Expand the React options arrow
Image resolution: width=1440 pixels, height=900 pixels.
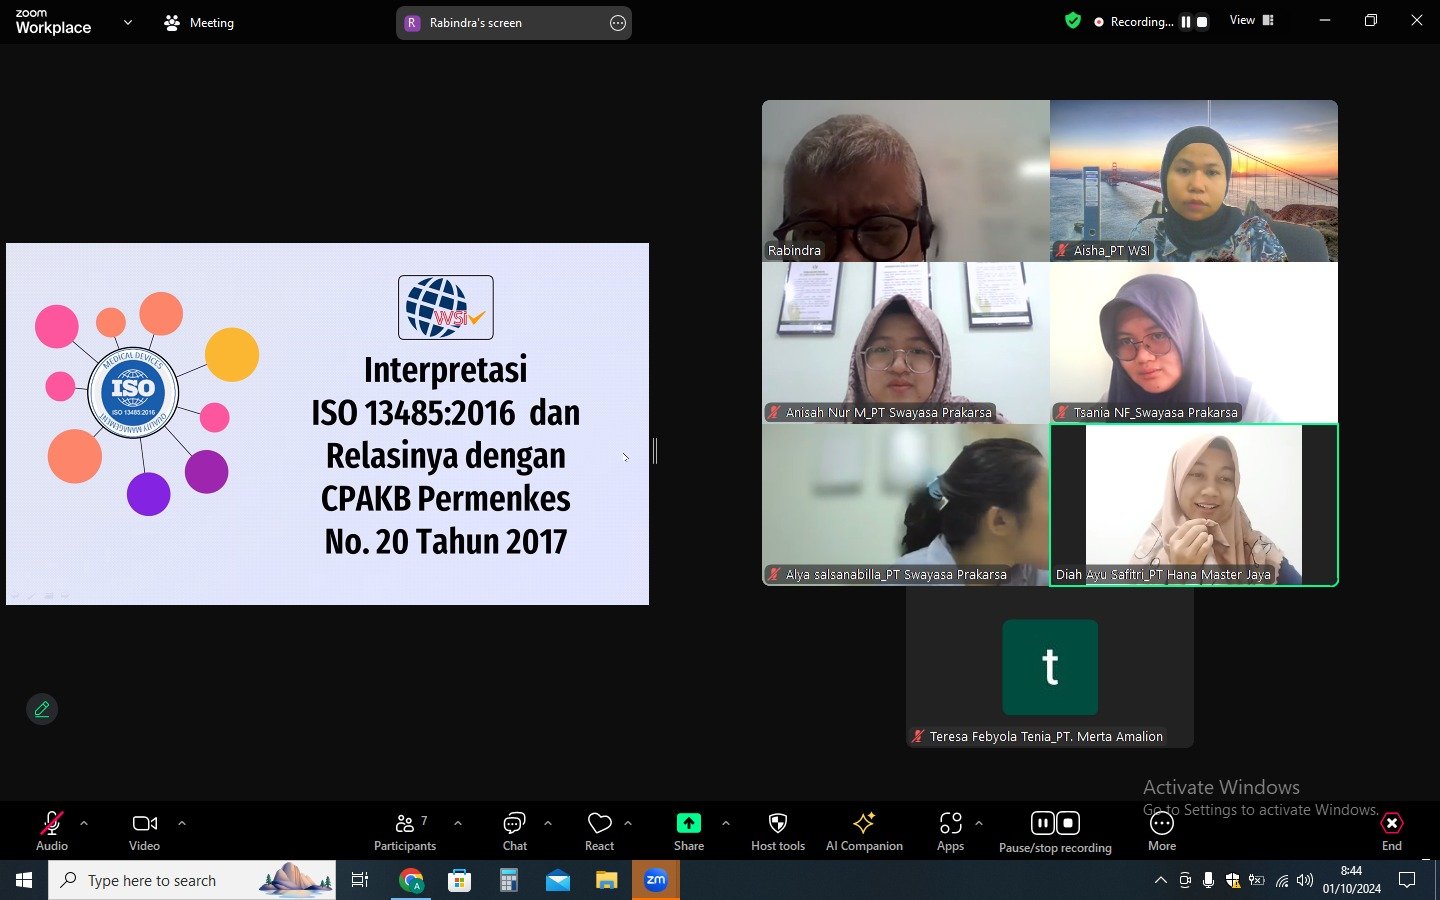pos(628,823)
